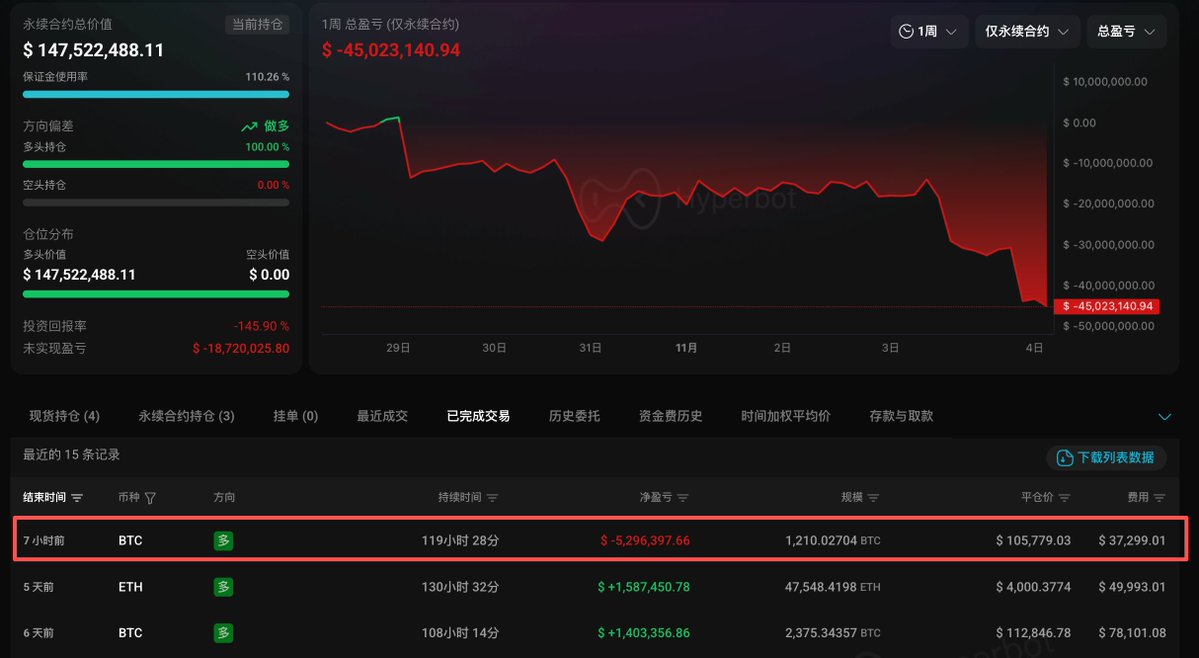The width and height of the screenshot is (1199, 658).
Task: Click the 11月 date label on chart axis
Action: (x=686, y=348)
